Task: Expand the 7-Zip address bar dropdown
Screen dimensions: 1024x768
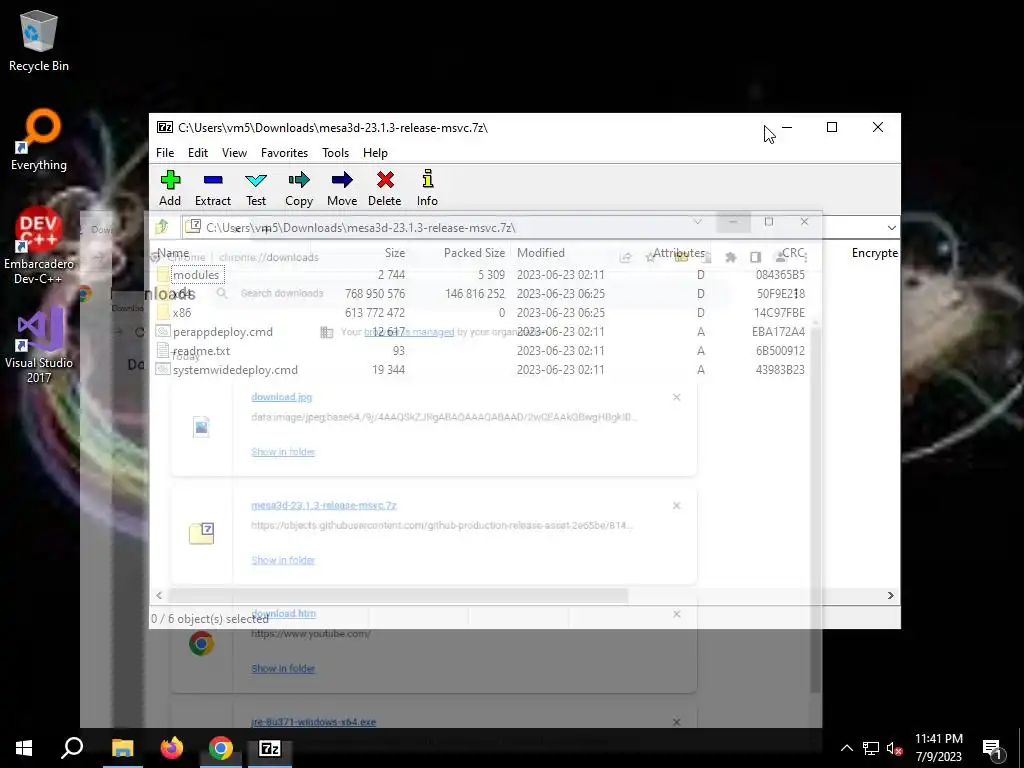Action: [x=891, y=227]
